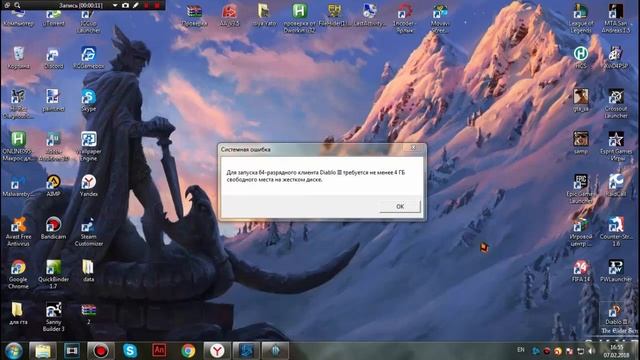
Task: Select the Counter-Strike 1.6 desktop icon
Action: (x=616, y=232)
